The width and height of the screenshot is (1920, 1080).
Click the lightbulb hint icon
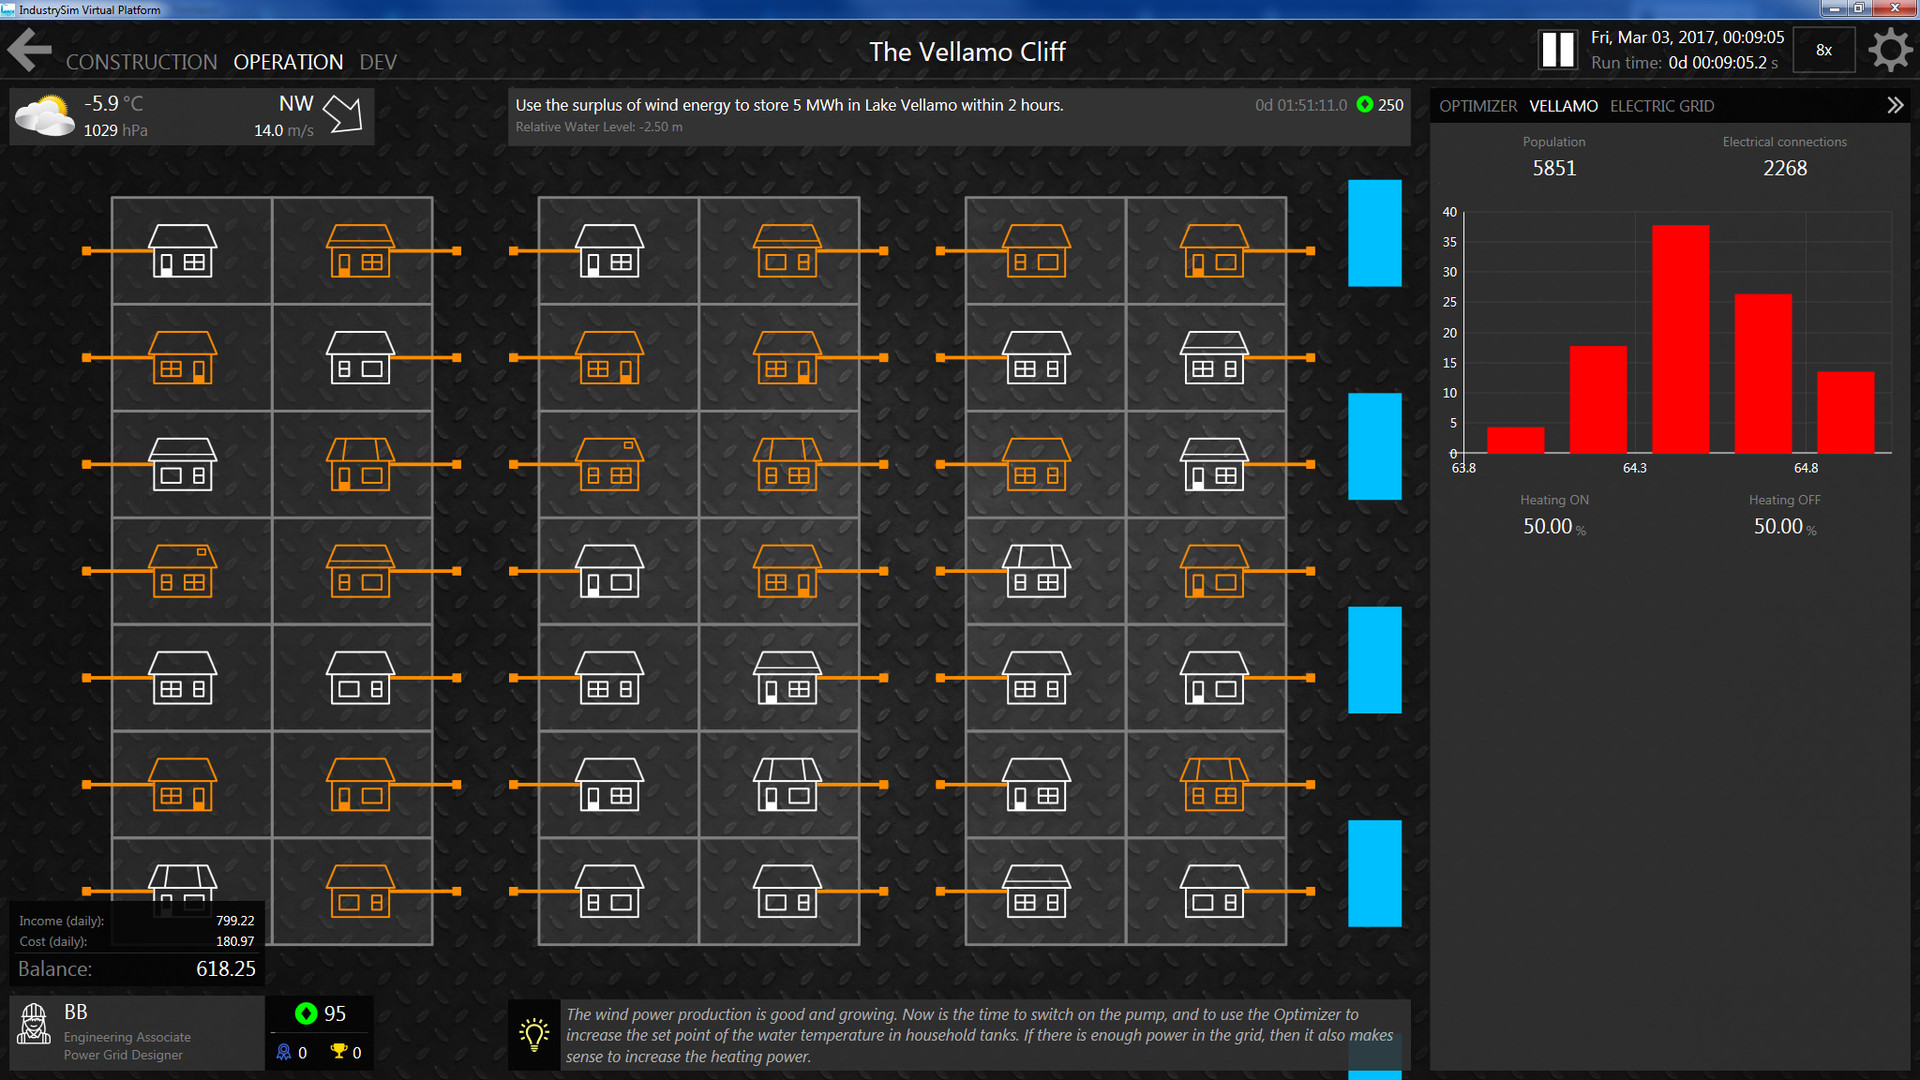[534, 1035]
